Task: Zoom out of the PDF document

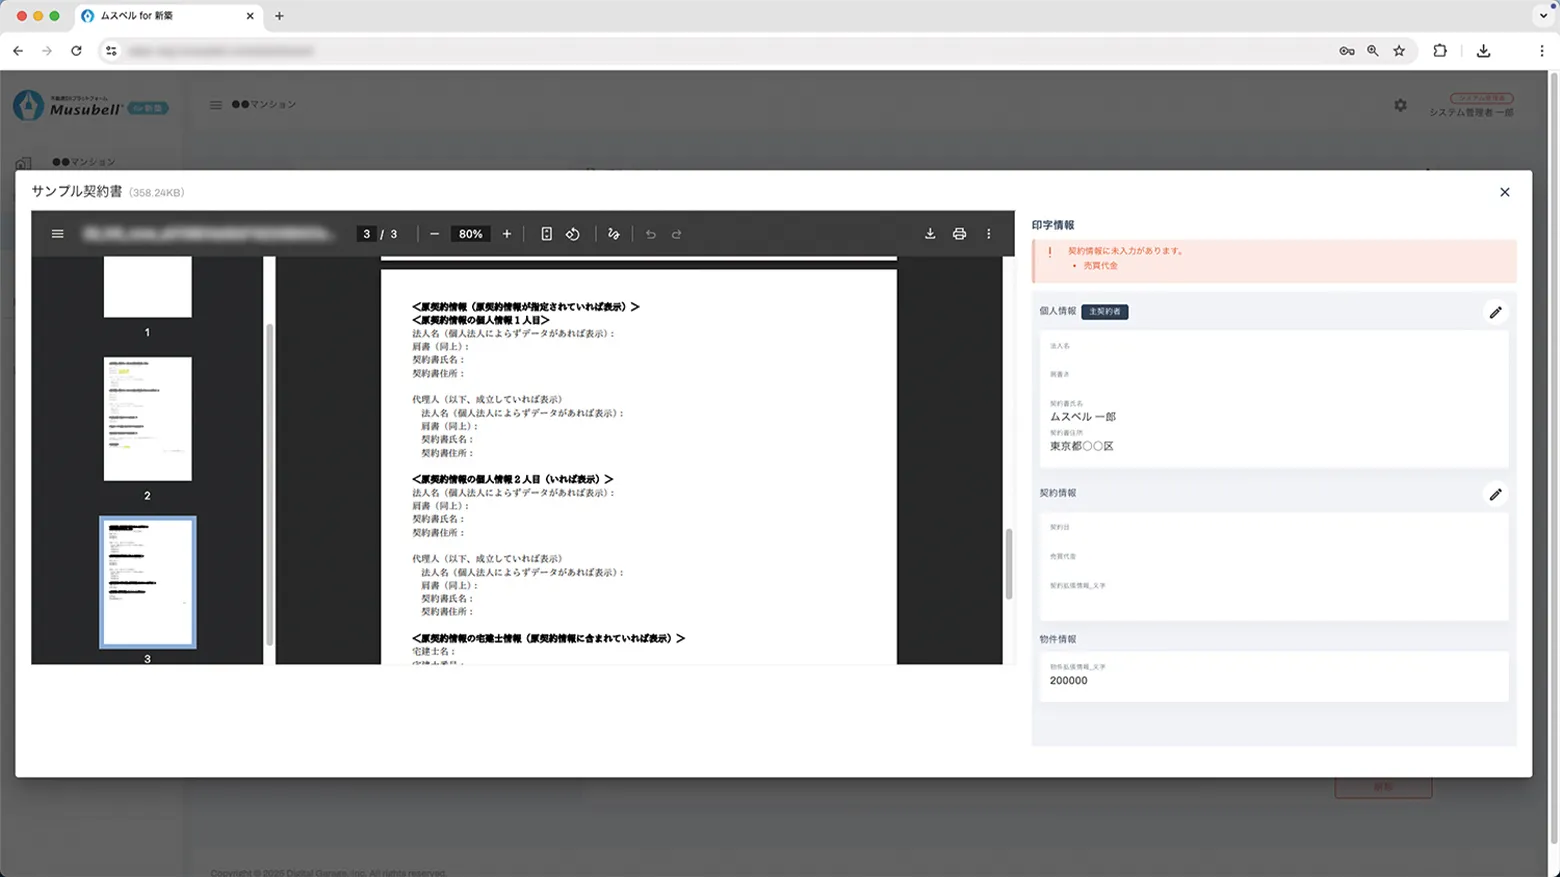Action: [434, 233]
